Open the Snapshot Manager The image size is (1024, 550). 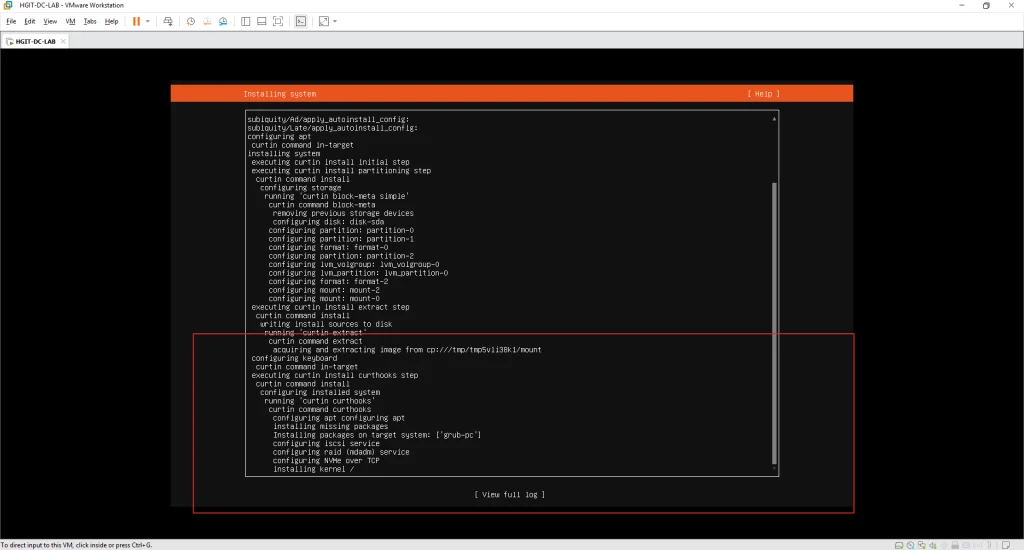pyautogui.click(x=223, y=22)
